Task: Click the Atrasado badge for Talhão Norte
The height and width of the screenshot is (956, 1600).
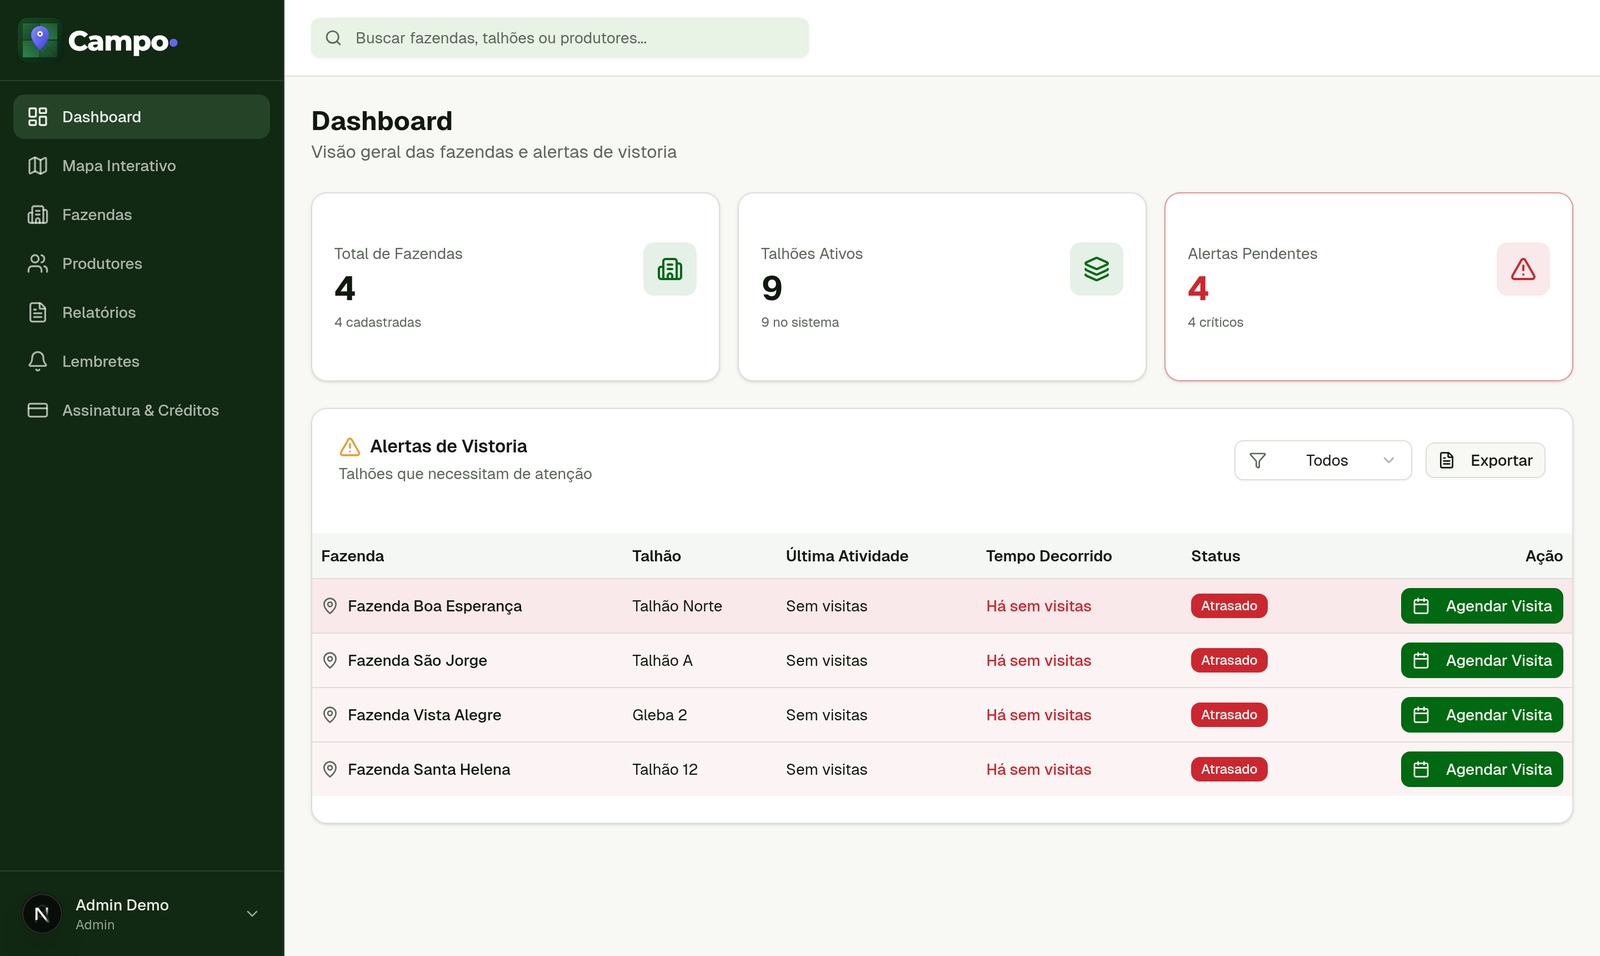Action: [1229, 606]
